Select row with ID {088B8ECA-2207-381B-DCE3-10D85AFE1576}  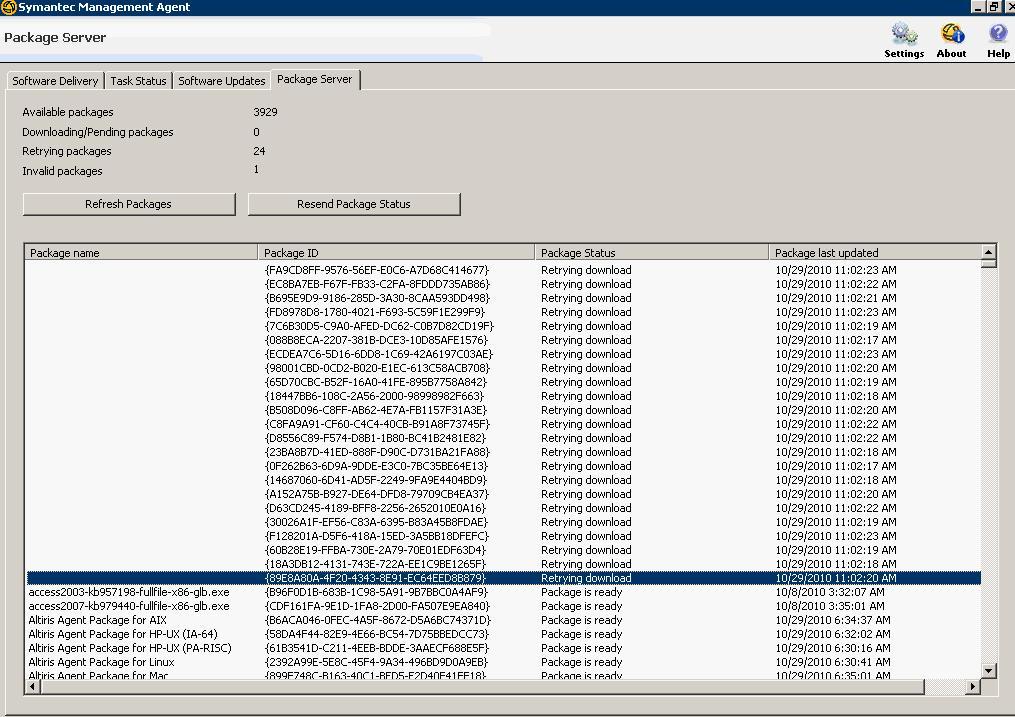(503, 340)
